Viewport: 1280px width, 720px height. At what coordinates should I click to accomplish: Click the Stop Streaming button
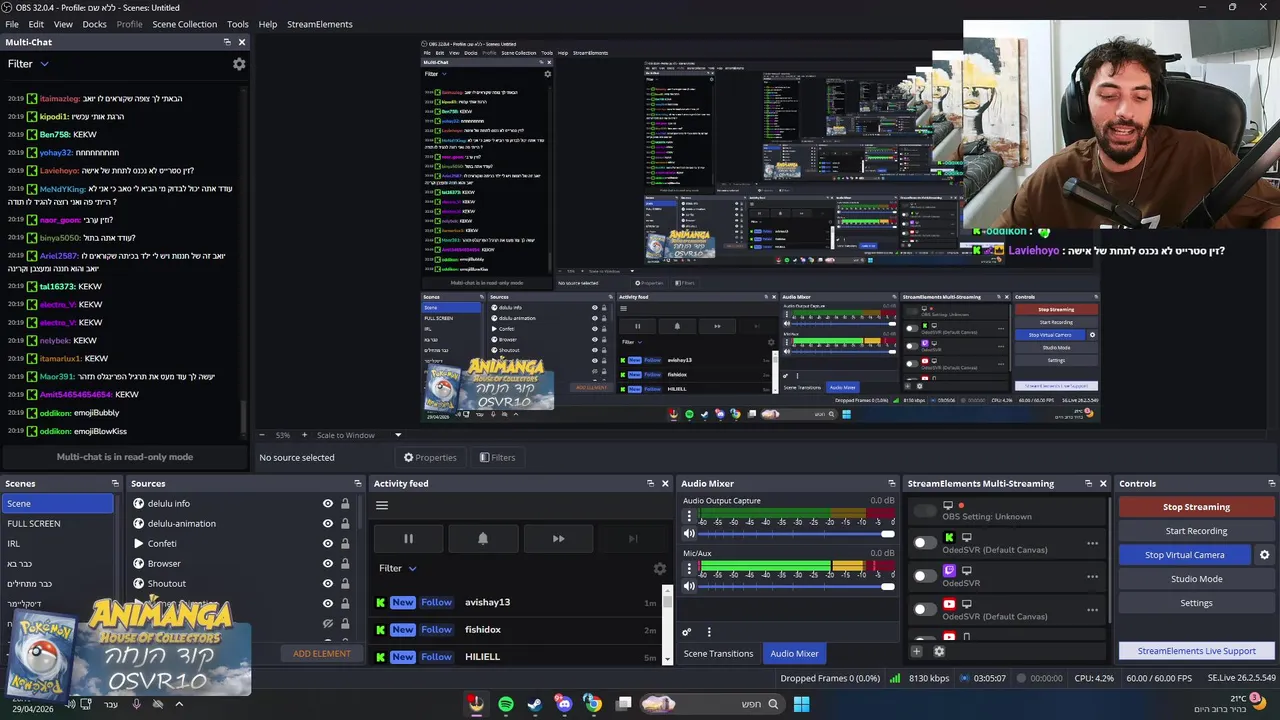coord(1196,507)
